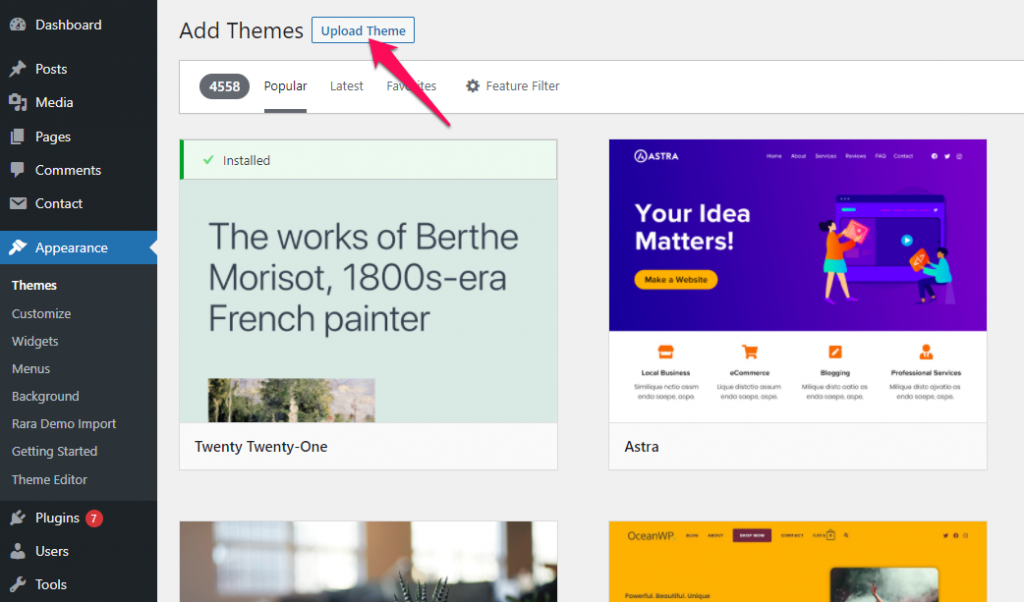
Task: Open the Pages menu
Action: (78, 136)
